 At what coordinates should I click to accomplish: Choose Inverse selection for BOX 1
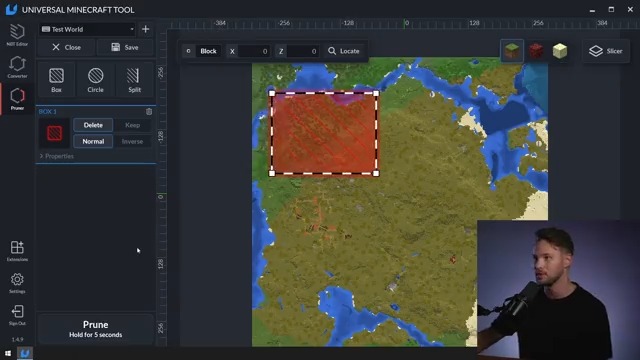[x=132, y=141]
